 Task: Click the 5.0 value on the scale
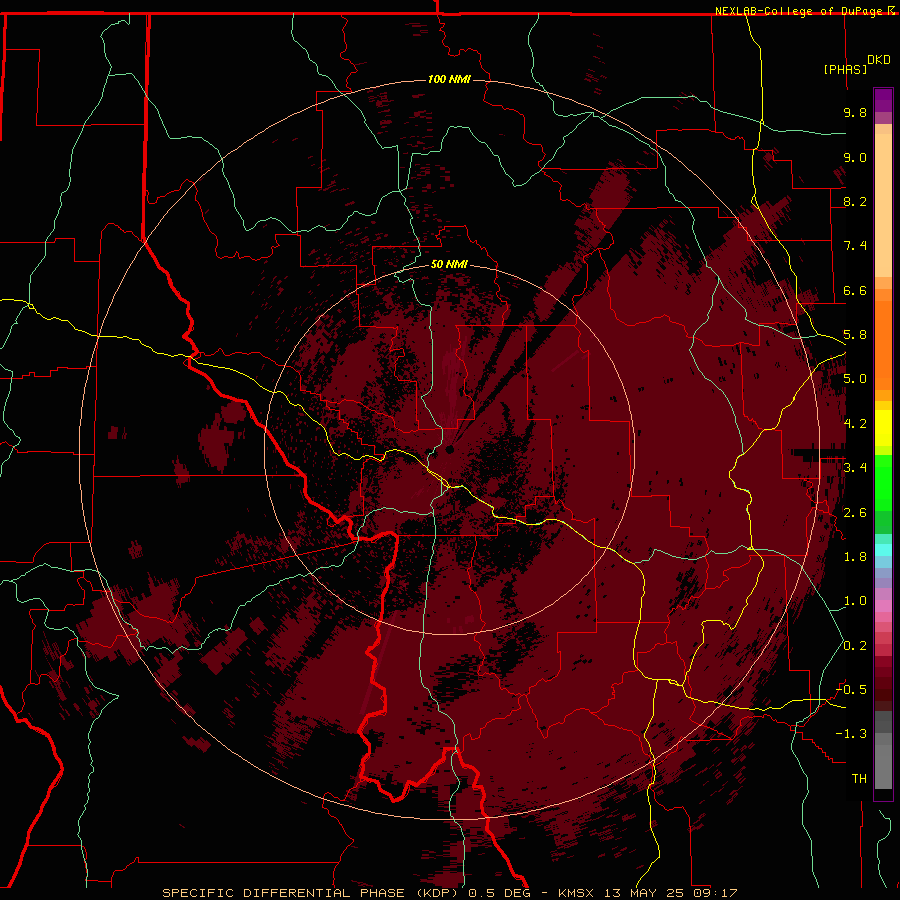coord(855,379)
